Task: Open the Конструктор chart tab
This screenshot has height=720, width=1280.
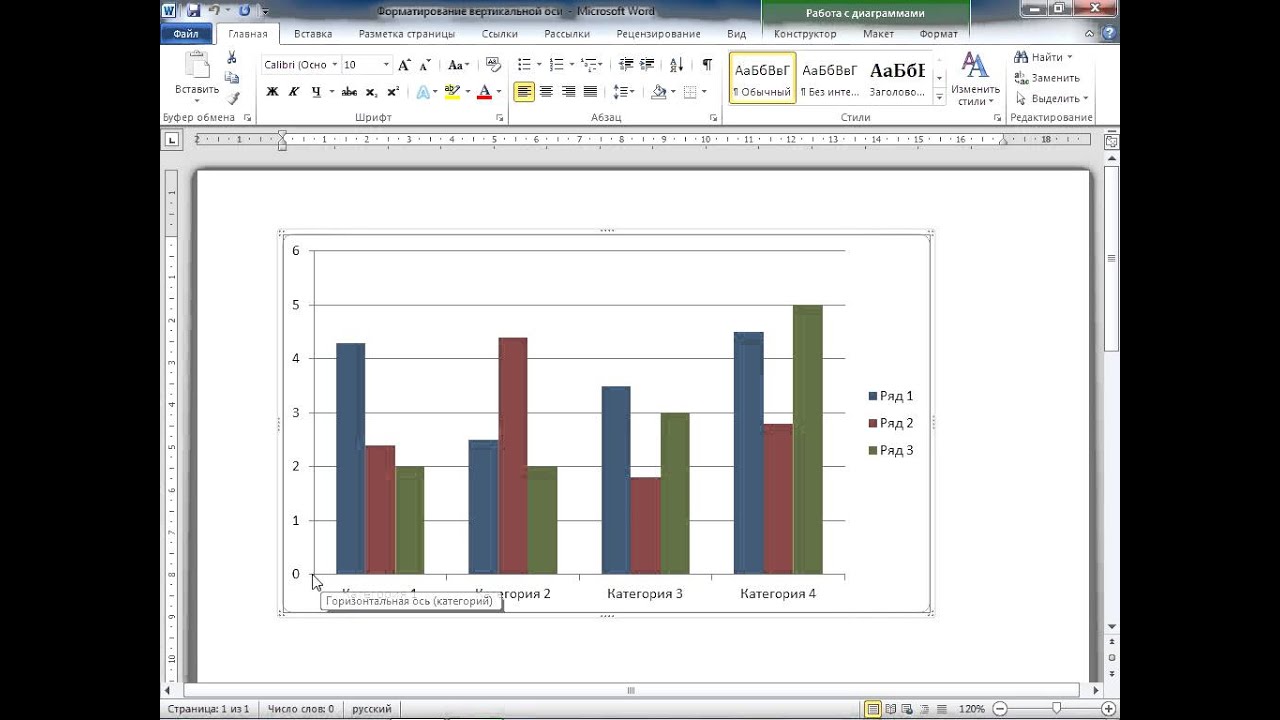Action: [x=805, y=34]
